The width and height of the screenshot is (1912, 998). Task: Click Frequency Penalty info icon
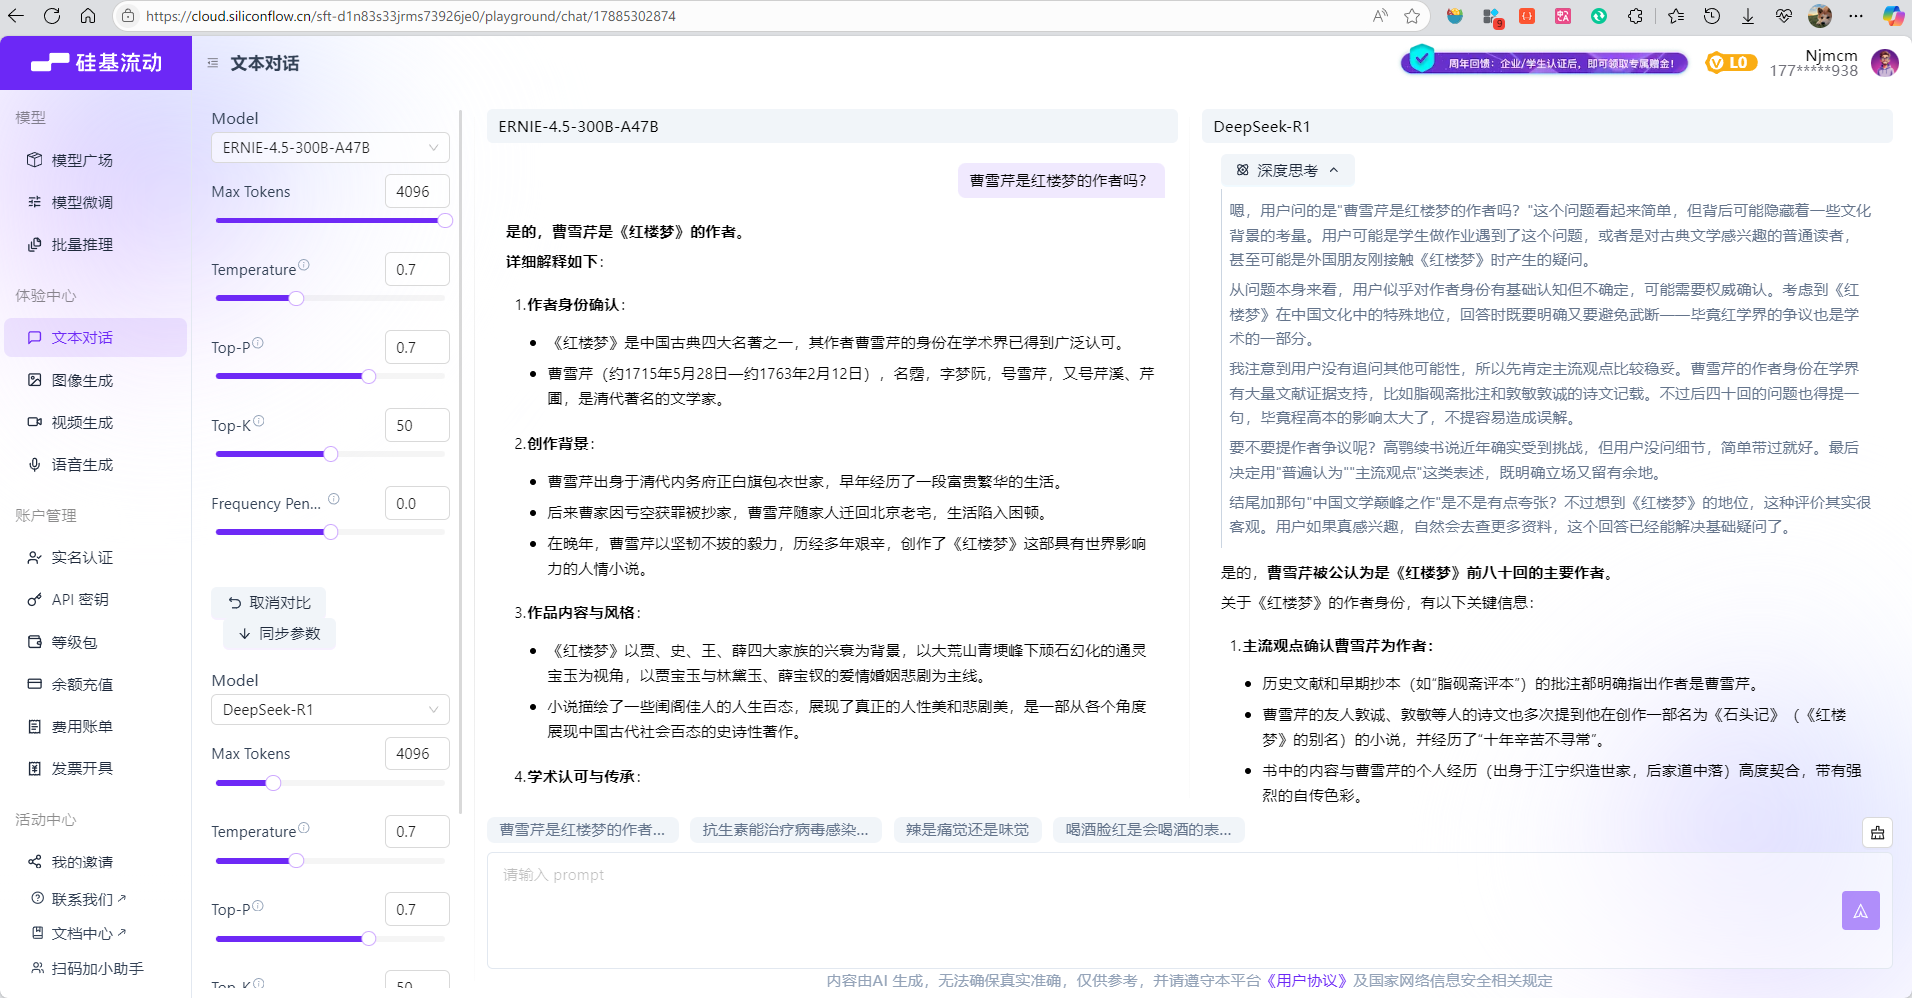click(334, 499)
